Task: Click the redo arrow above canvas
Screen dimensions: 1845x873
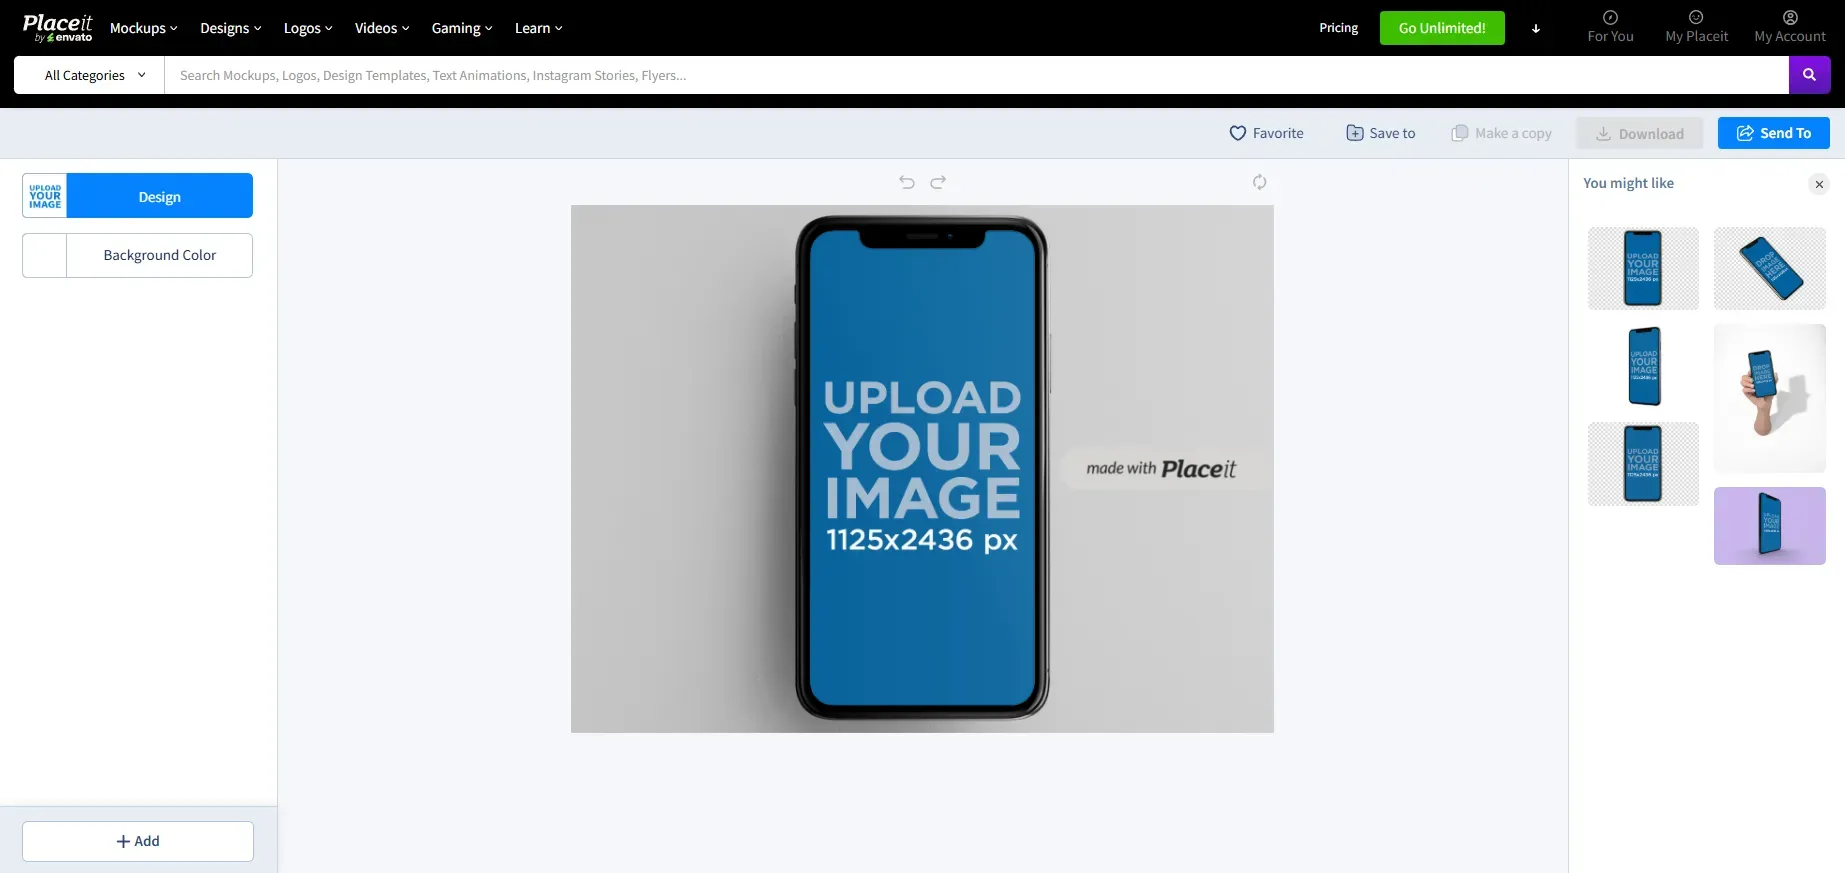Action: (938, 182)
